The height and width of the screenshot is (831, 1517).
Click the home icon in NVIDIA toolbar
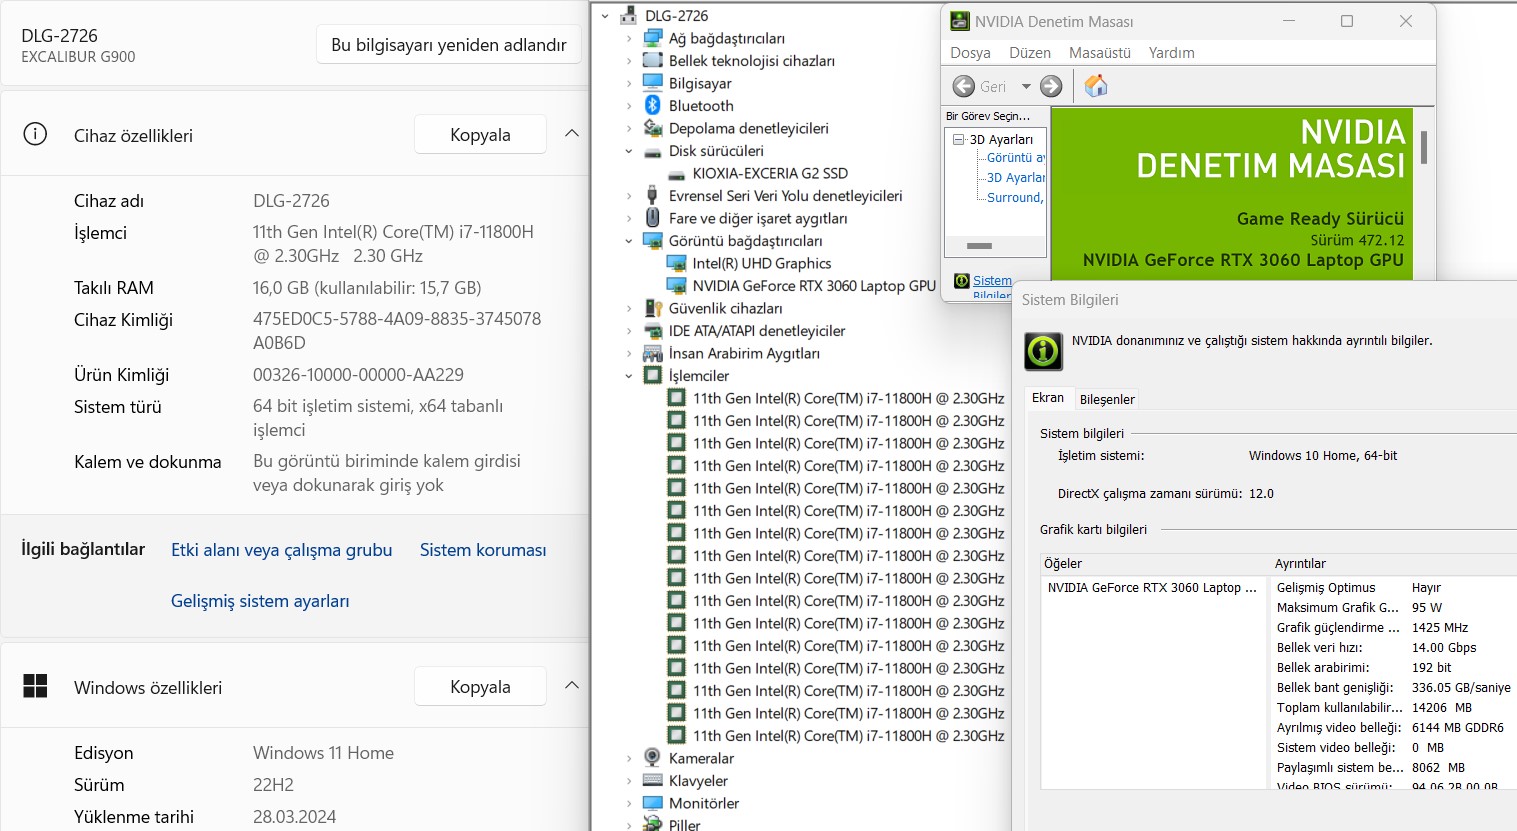coord(1096,86)
